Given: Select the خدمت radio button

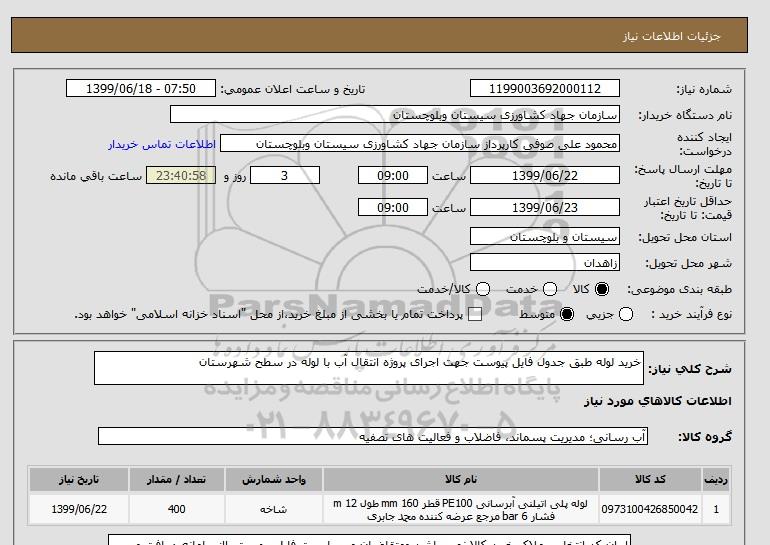Looking at the screenshot, I should click(x=550, y=289).
